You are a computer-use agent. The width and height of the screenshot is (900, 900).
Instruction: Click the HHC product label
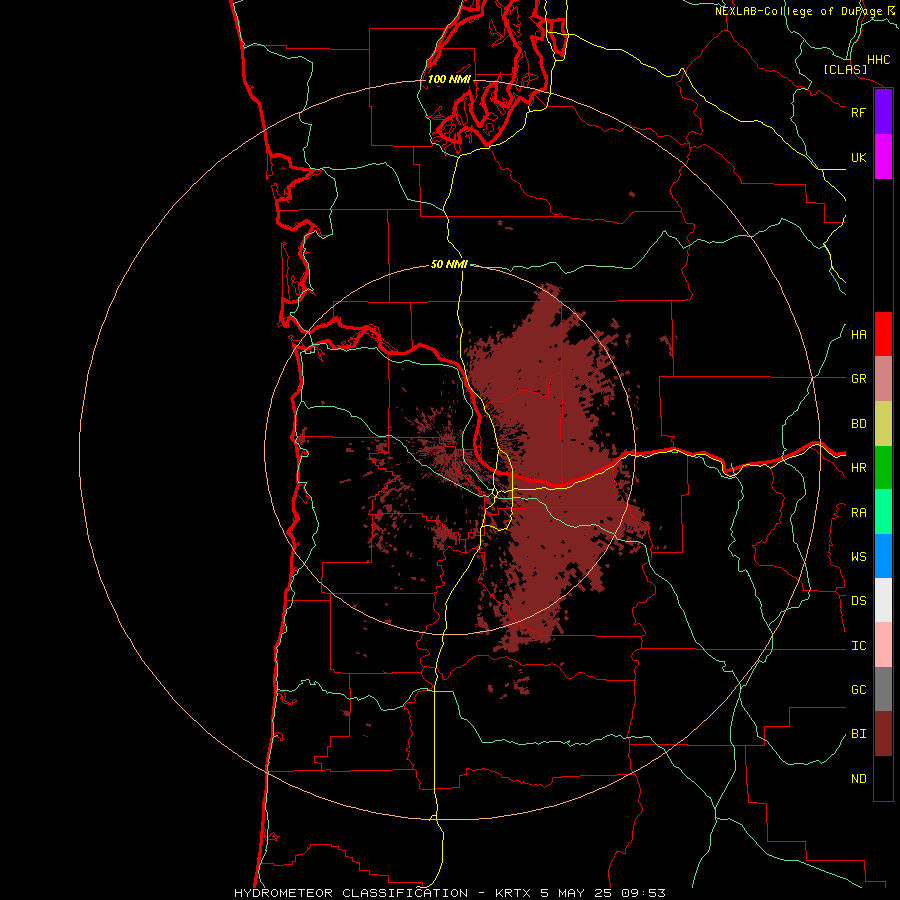coord(878,60)
